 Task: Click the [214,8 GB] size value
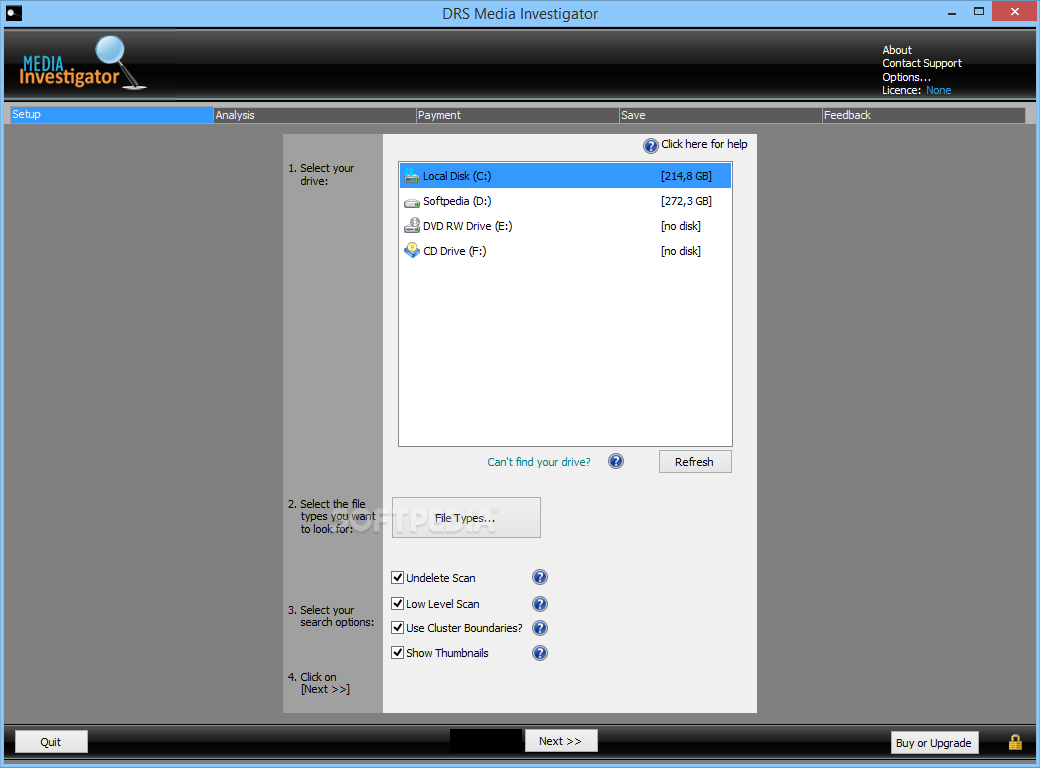(x=686, y=176)
